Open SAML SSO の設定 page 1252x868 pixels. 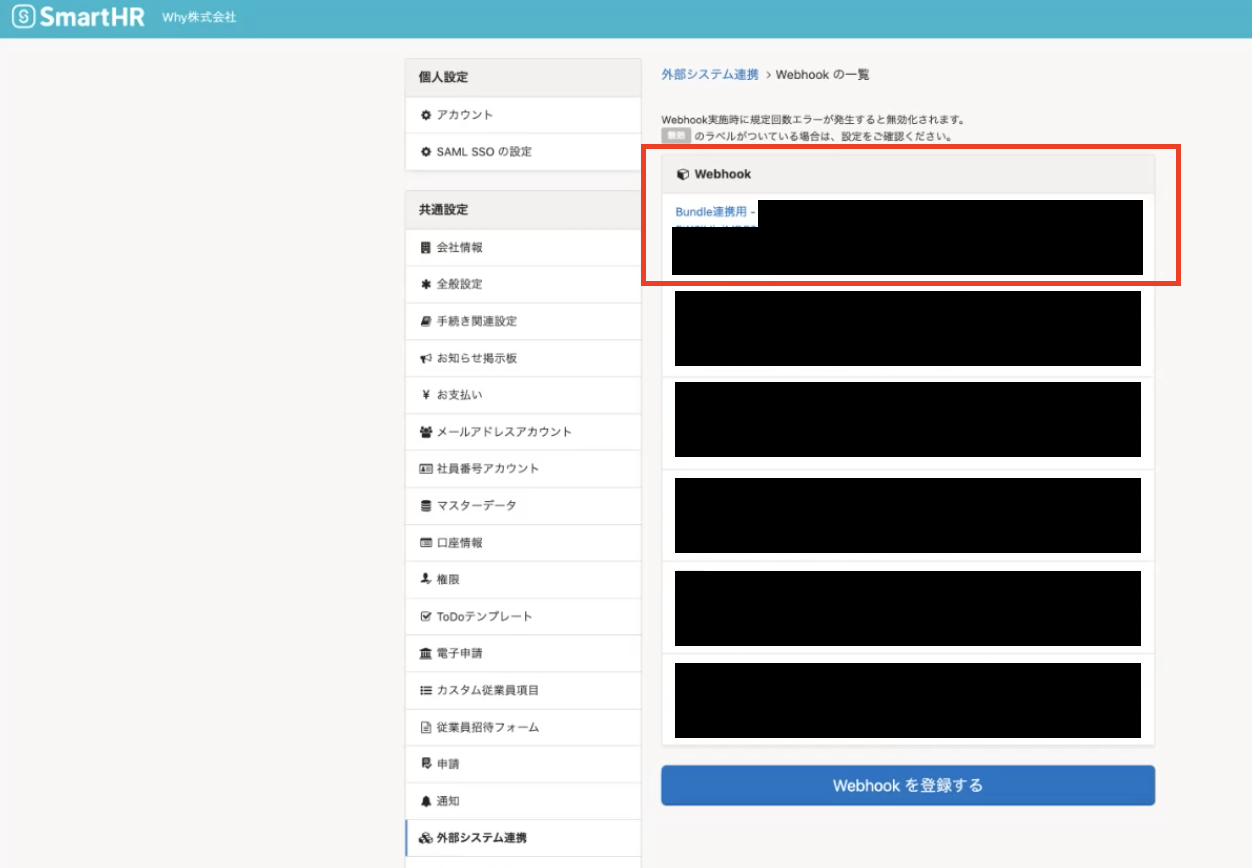[523, 152]
